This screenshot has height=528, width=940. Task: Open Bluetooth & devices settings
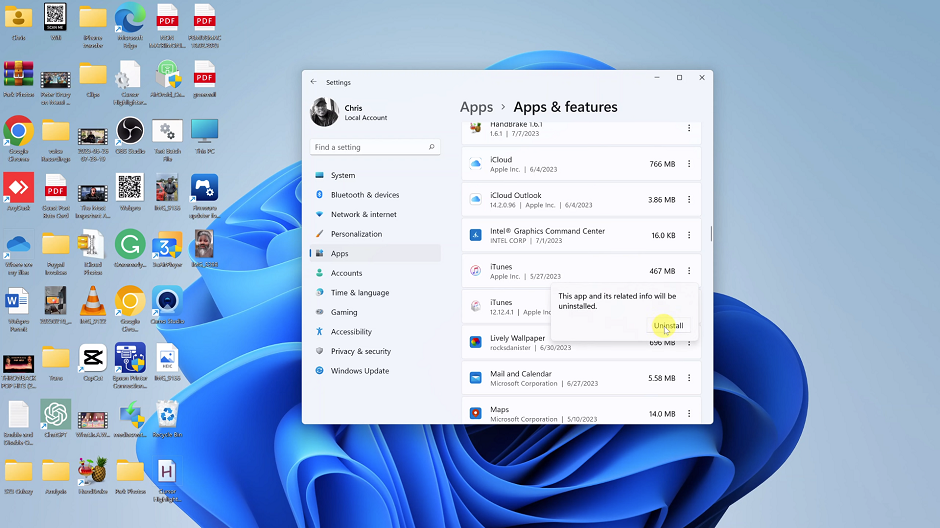[x=375, y=195]
